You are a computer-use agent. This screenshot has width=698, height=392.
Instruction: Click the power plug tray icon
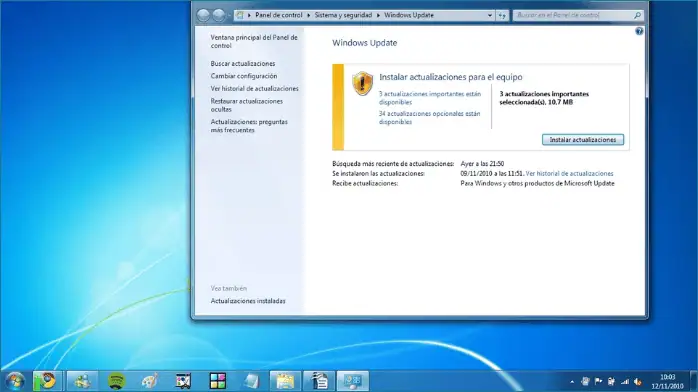[612, 381]
